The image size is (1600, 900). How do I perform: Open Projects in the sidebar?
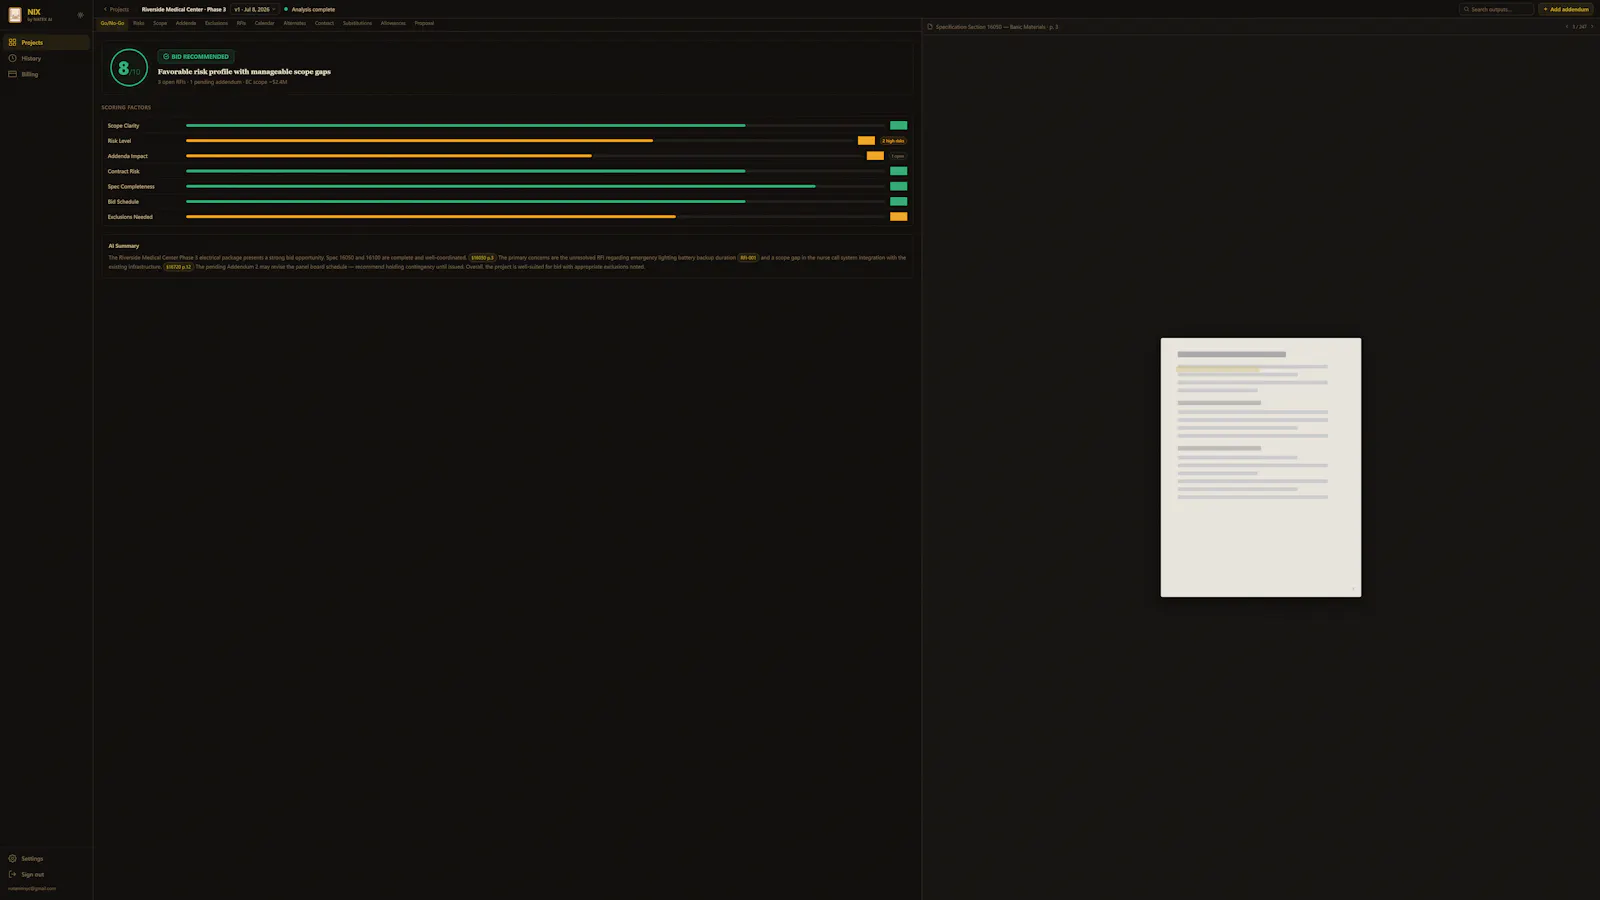[x=46, y=42]
